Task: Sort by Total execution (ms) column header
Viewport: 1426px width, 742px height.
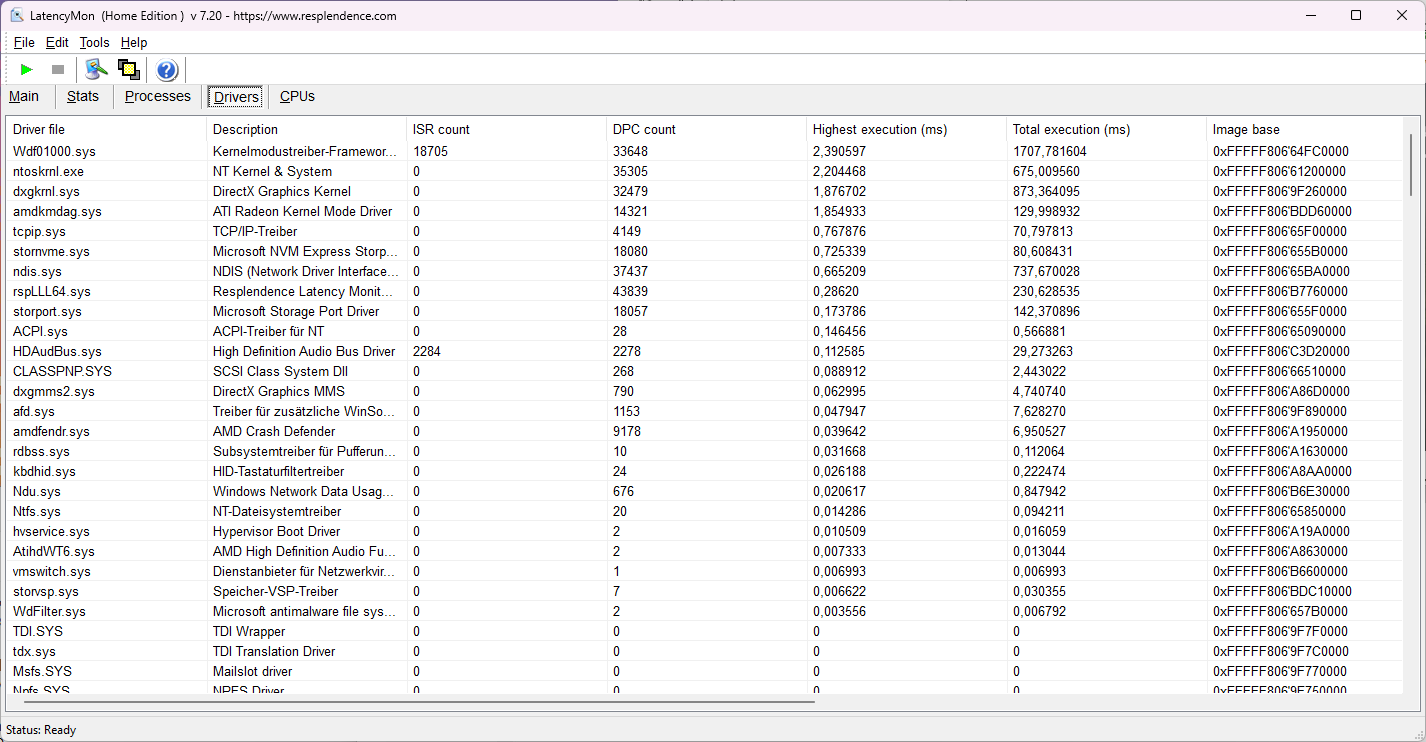Action: coord(1107,129)
